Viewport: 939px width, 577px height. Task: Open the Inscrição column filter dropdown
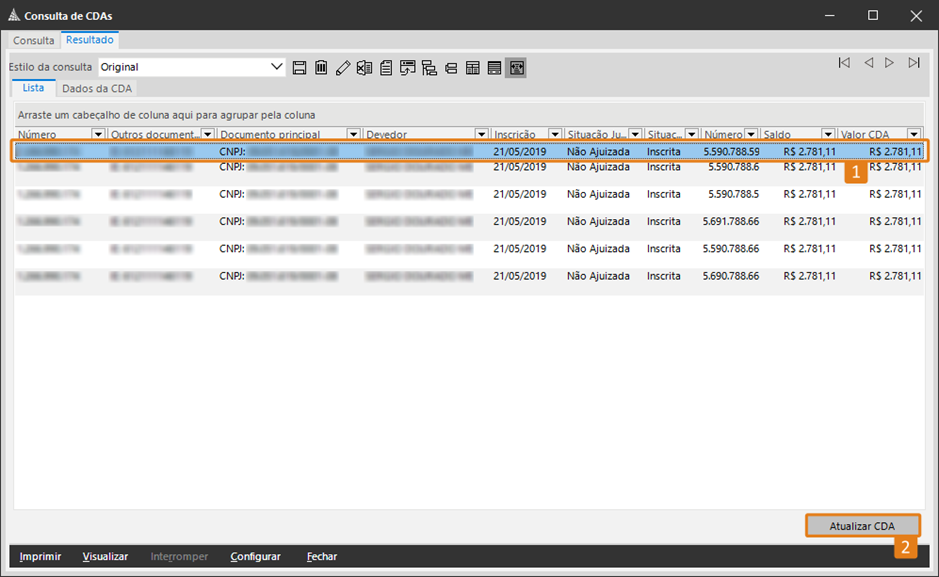pyautogui.click(x=555, y=135)
